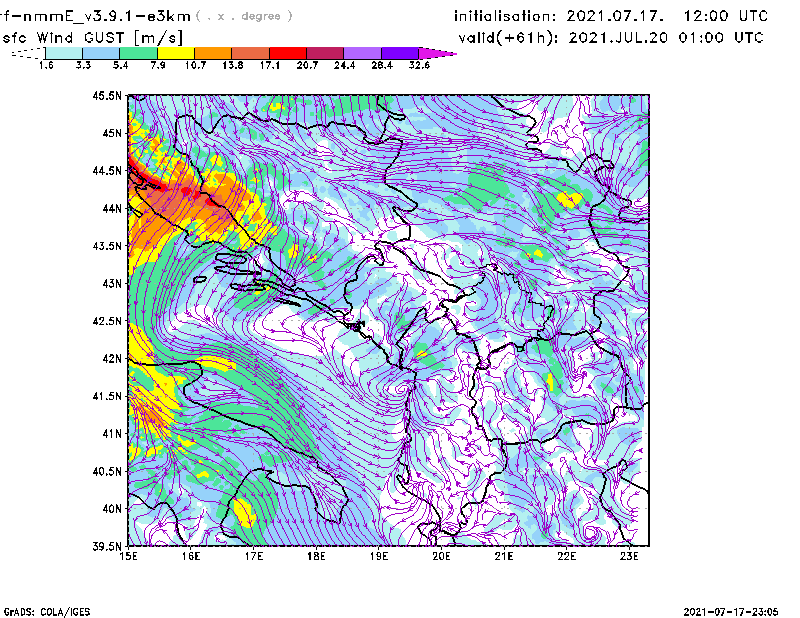Click the 41N latitude label

point(112,434)
